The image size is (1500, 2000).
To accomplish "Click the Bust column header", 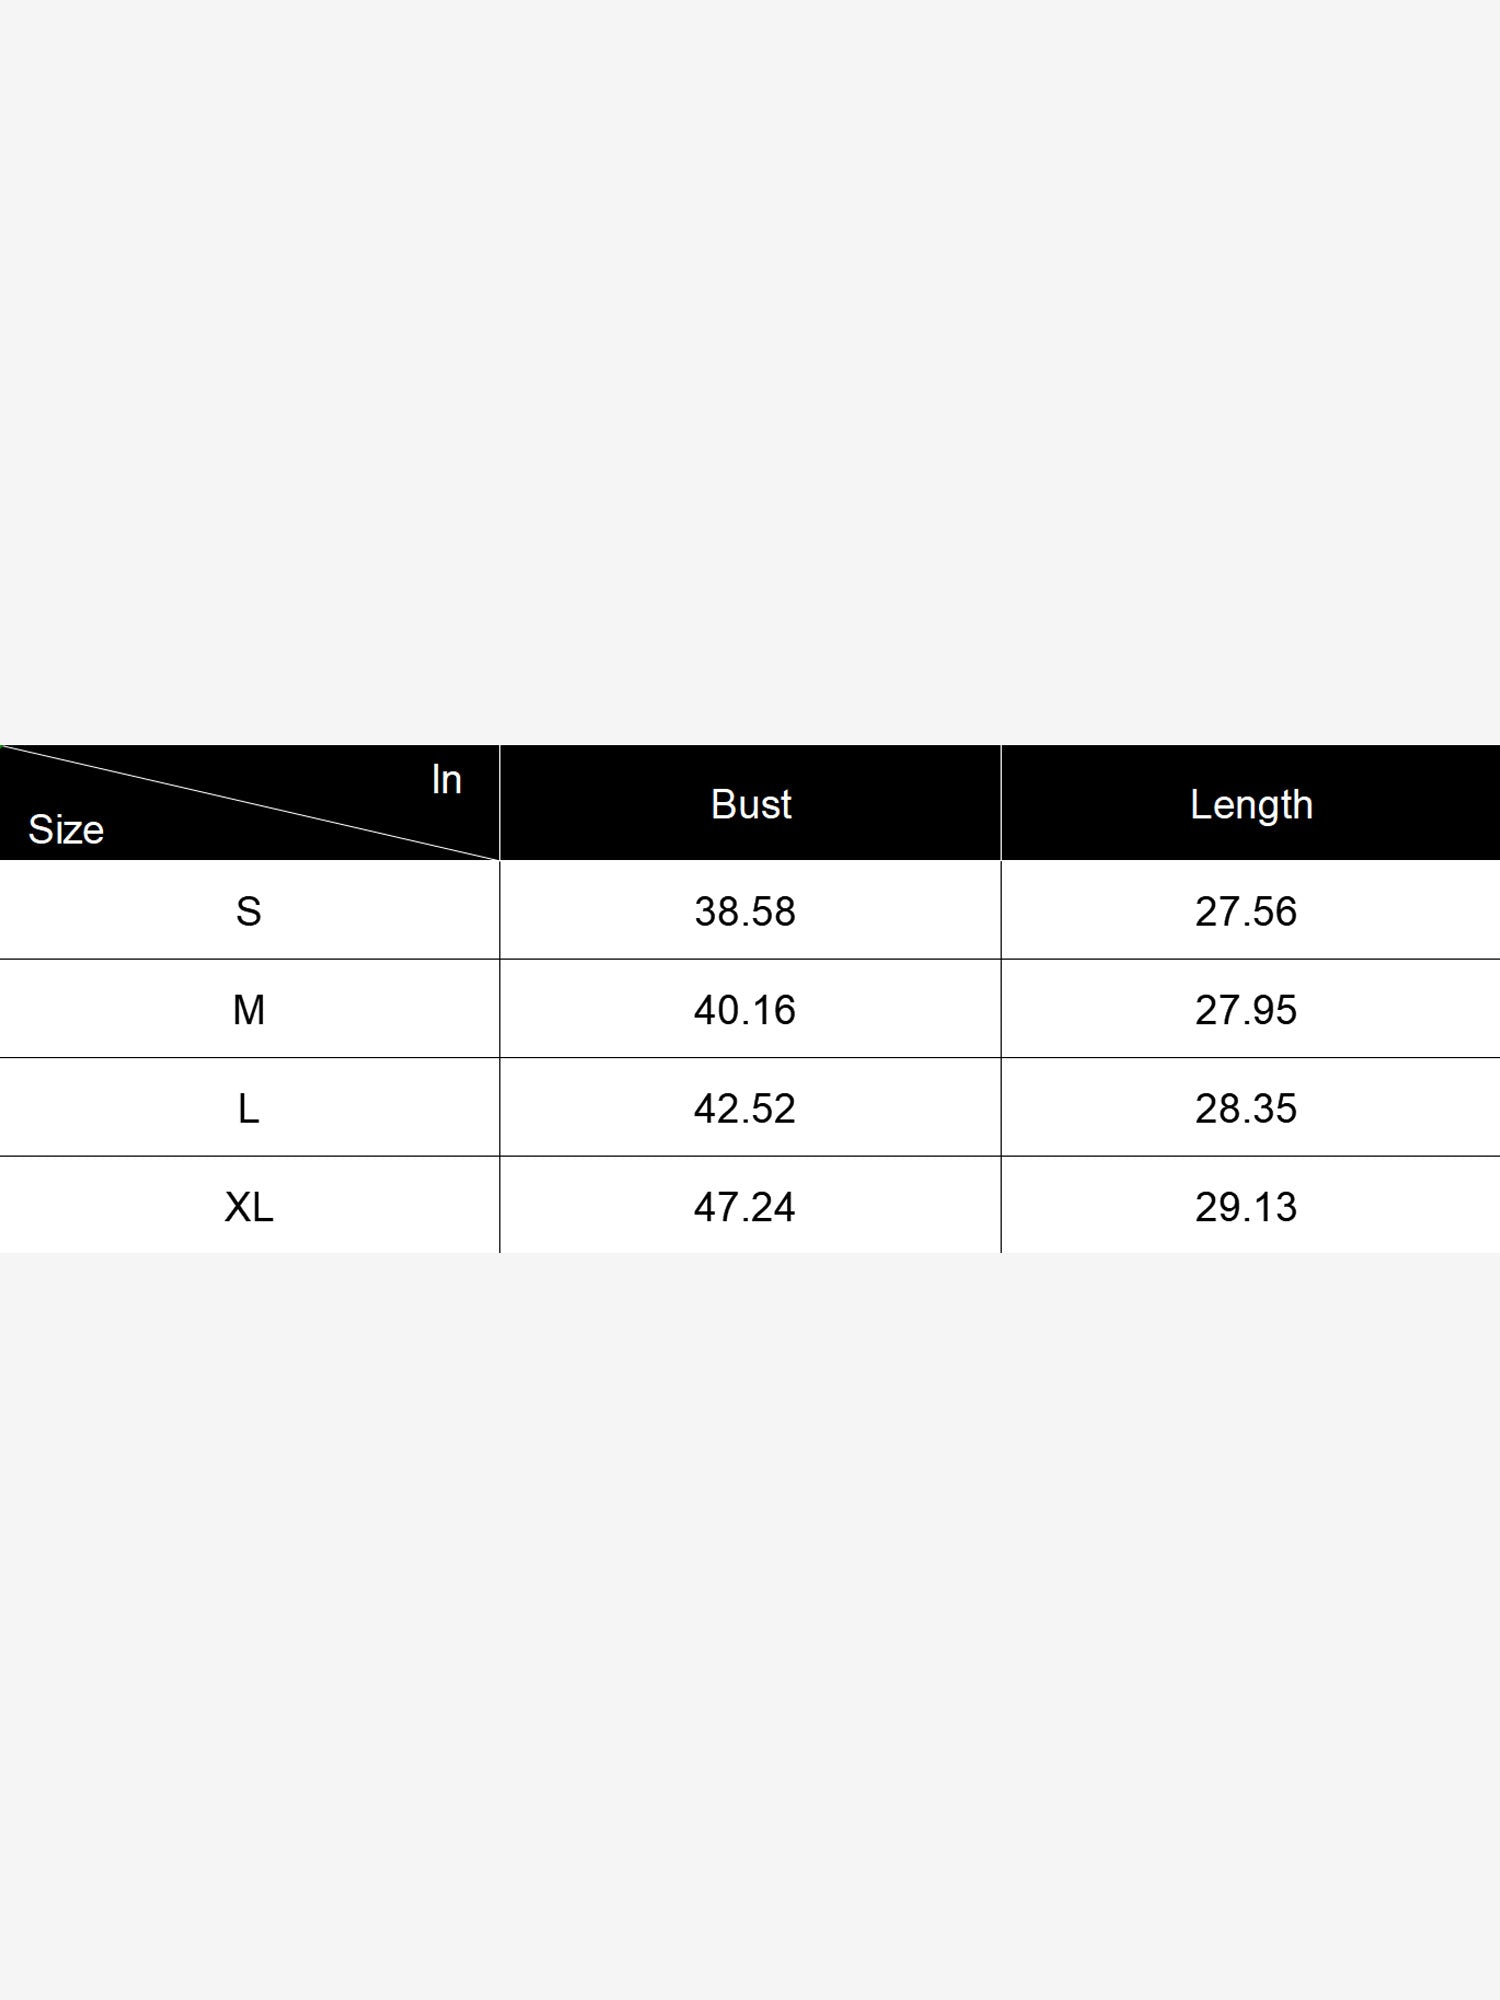I will [751, 805].
